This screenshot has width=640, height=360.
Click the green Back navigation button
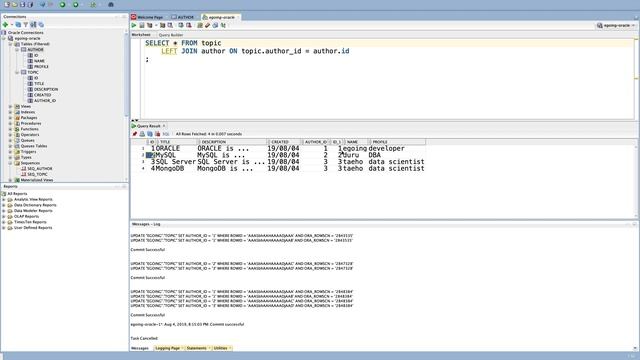pos(62,4)
